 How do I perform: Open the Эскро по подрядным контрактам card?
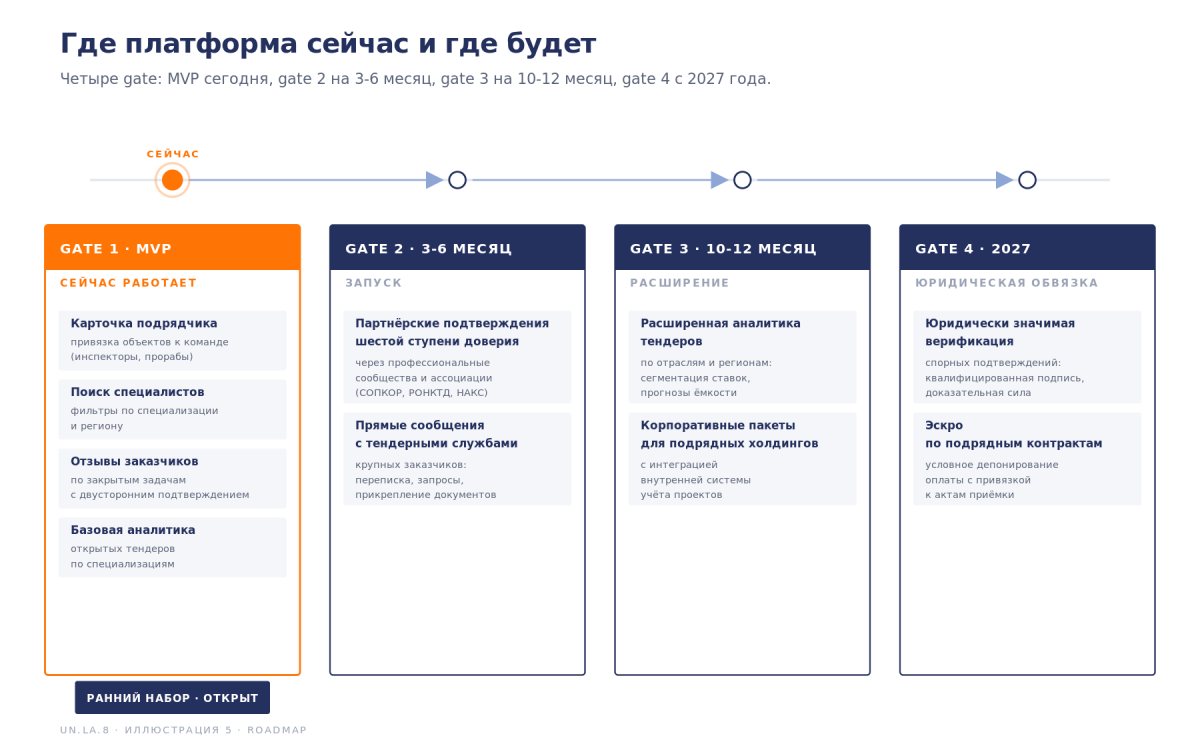[1027, 459]
